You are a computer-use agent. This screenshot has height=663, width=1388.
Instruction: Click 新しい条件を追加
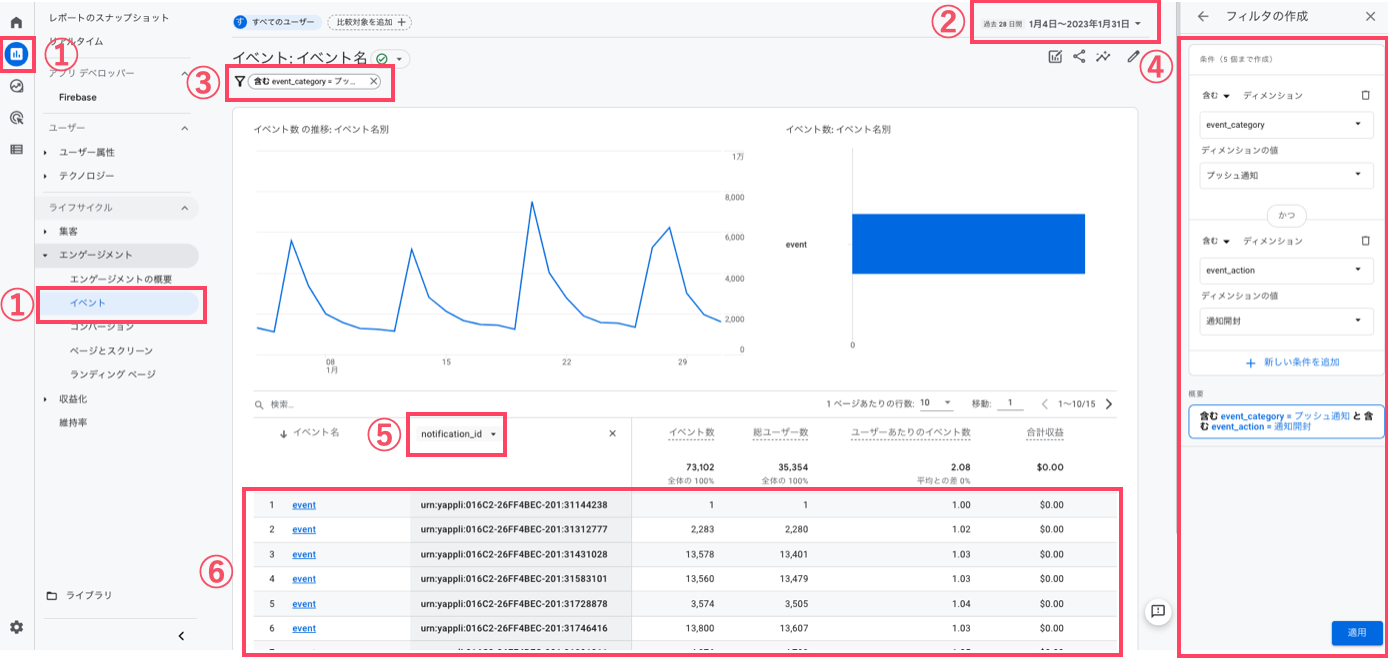(x=1293, y=362)
